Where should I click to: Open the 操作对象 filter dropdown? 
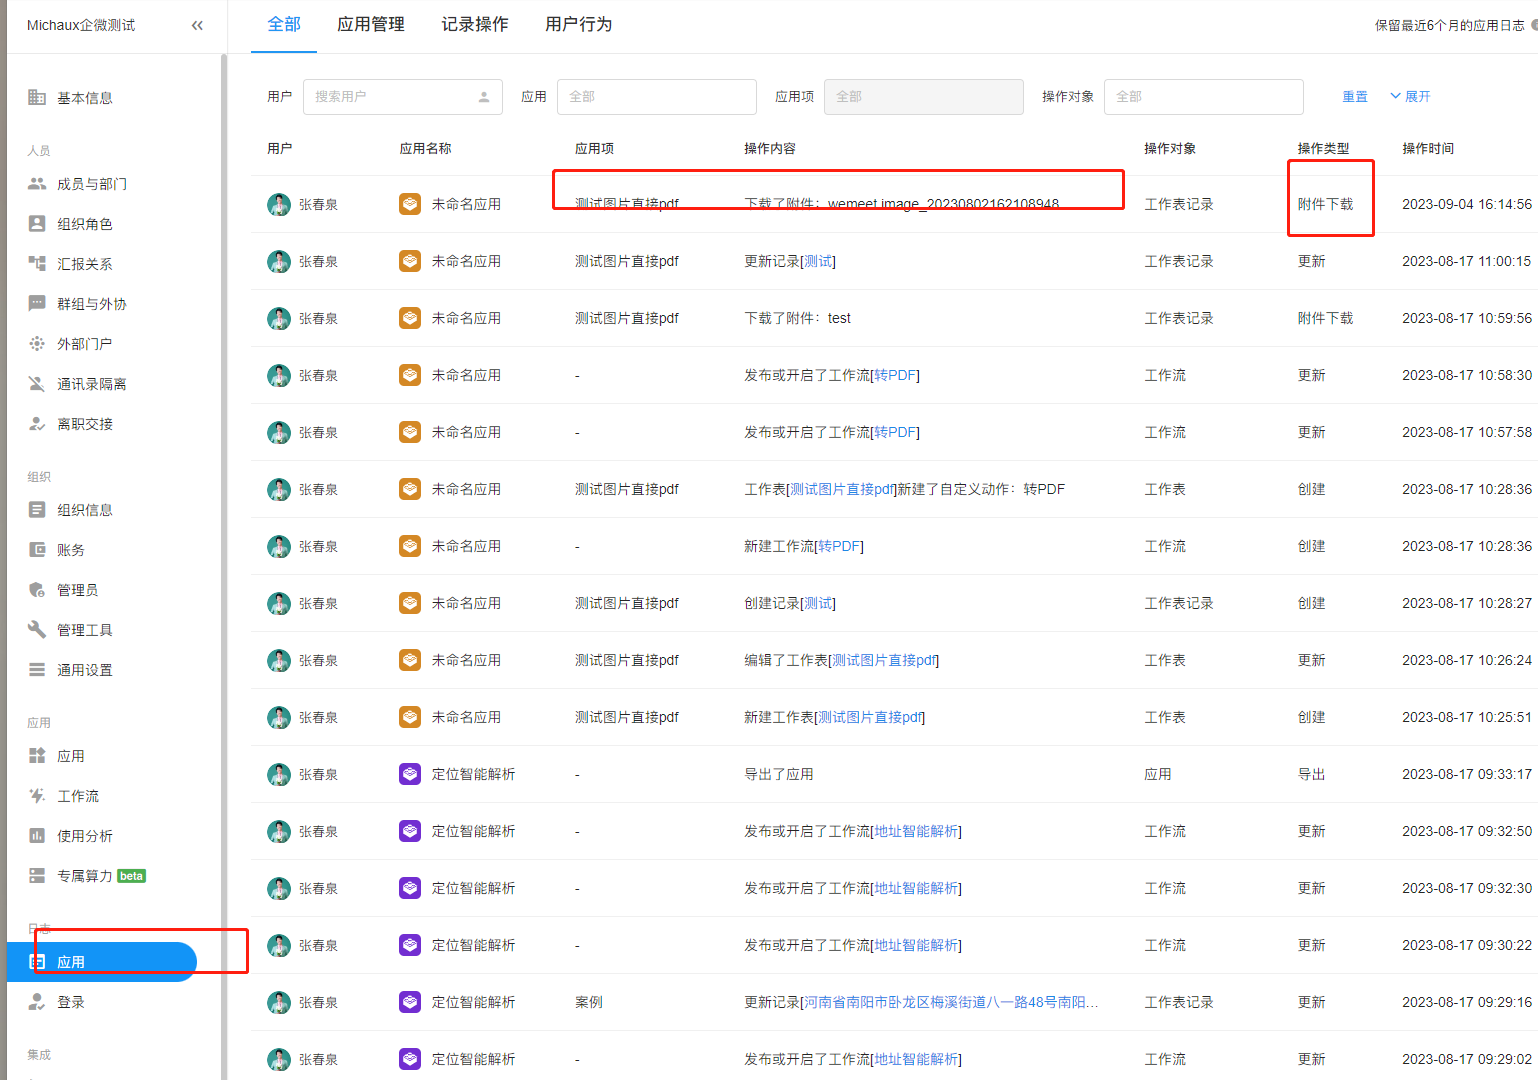1203,97
